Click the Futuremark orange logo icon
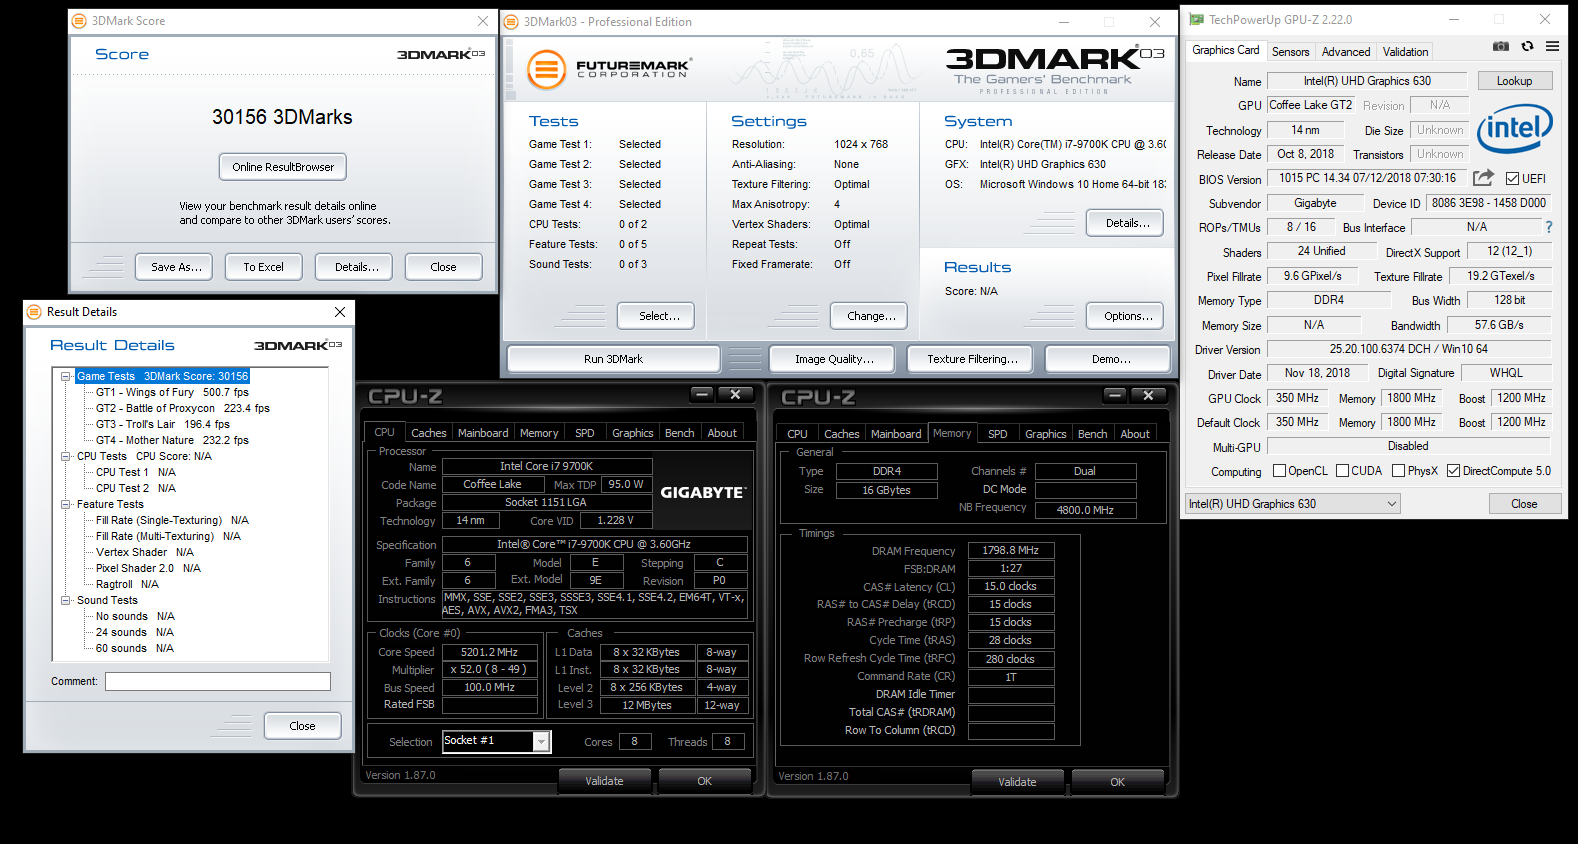The width and height of the screenshot is (1578, 844). (546, 69)
